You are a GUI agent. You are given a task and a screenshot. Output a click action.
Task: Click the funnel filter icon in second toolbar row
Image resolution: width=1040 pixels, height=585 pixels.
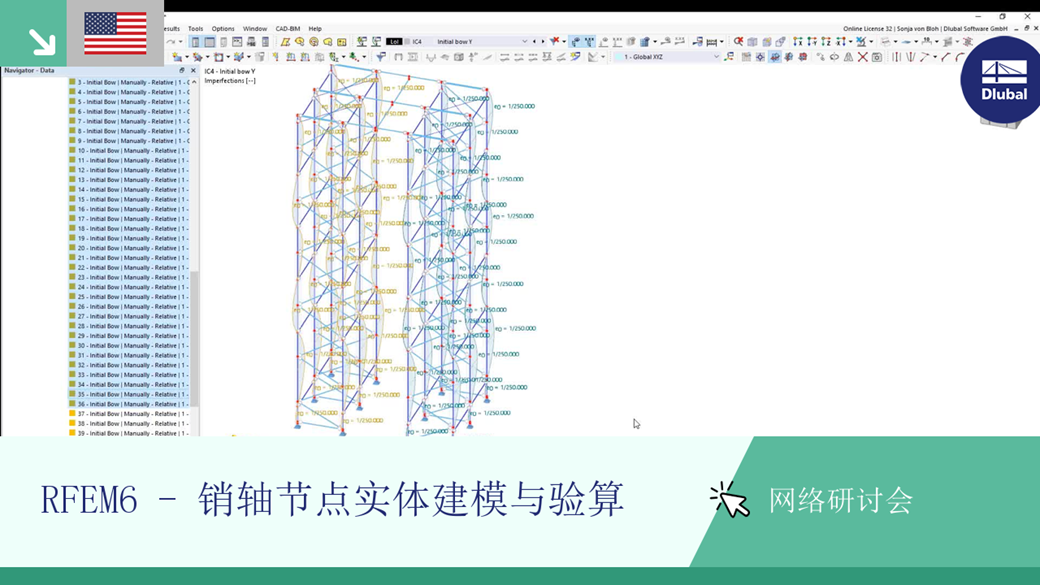[381, 57]
